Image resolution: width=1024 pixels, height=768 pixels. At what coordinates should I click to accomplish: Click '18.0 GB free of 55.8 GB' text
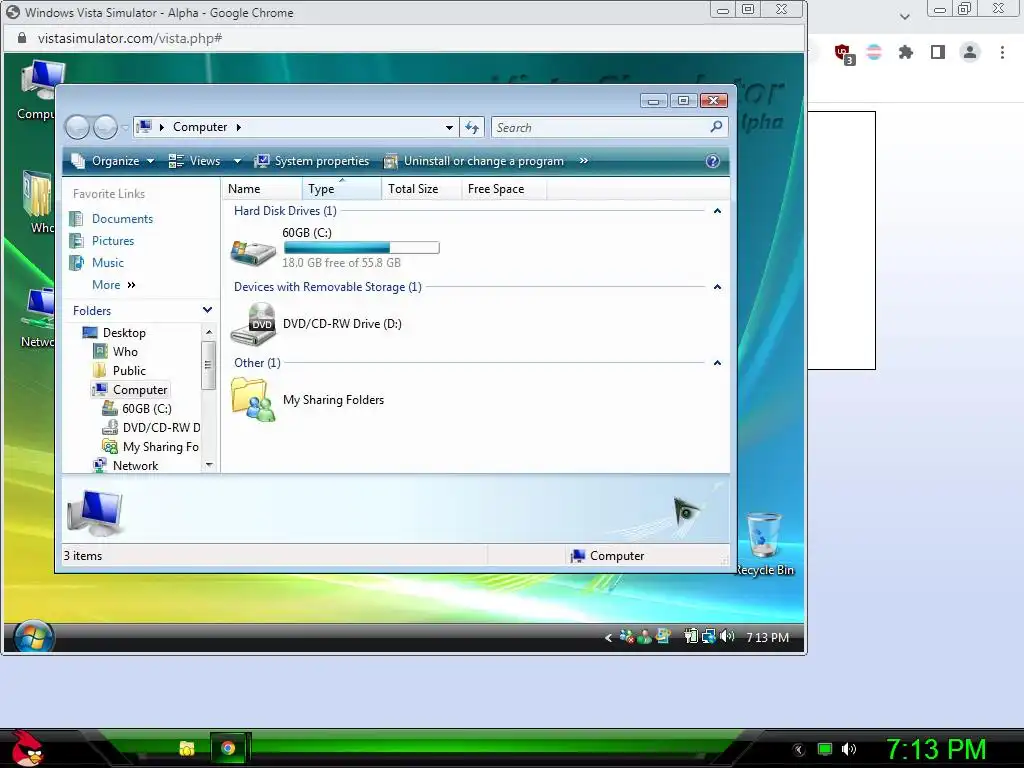342,263
